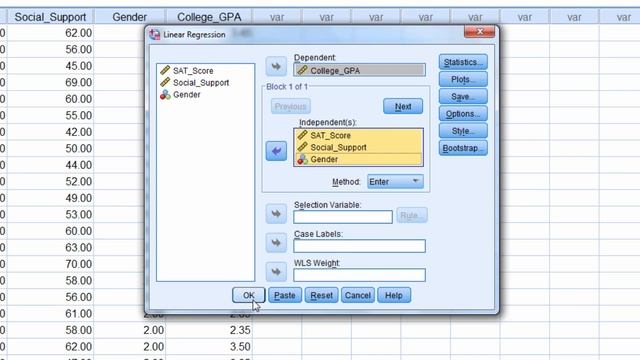Select the Gender column header
The height and width of the screenshot is (360, 640).
click(129, 17)
